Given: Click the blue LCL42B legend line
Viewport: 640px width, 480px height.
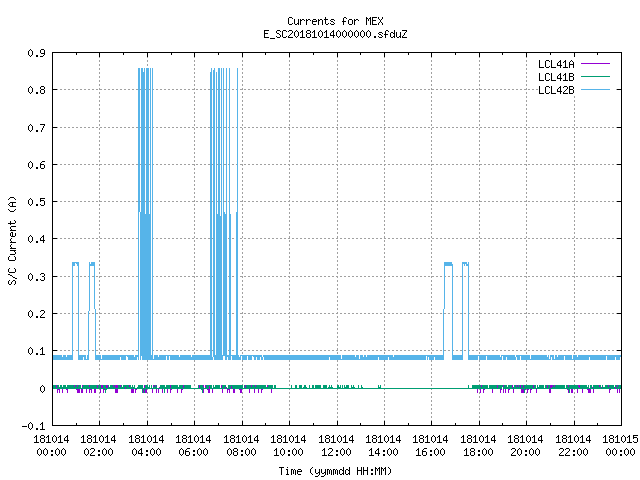Looking at the screenshot, I should coord(596,89).
